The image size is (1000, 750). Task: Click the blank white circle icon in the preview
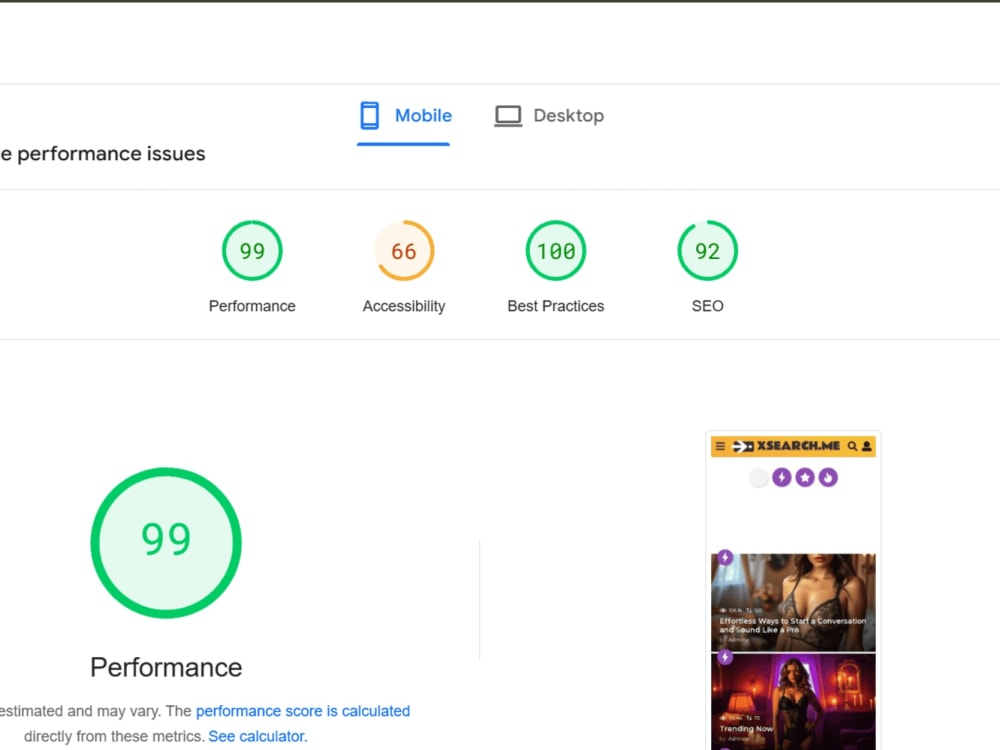pyautogui.click(x=758, y=477)
